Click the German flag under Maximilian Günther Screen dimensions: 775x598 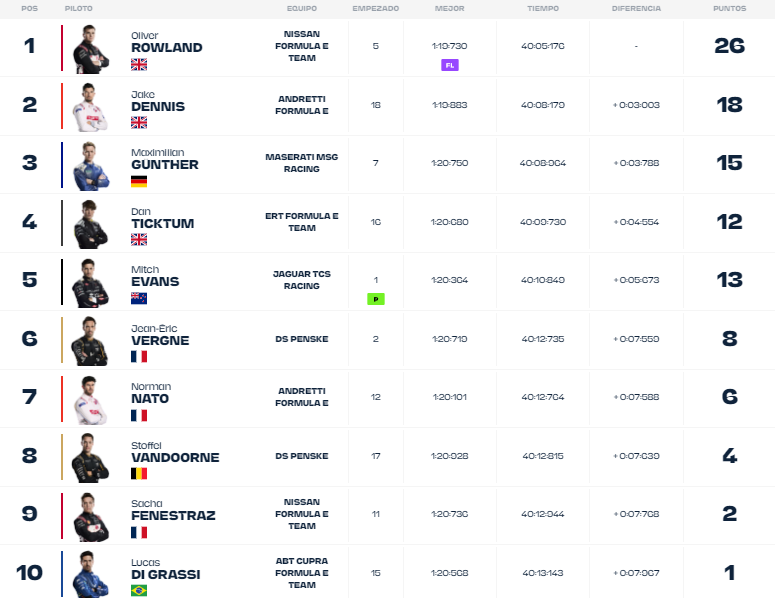[139, 181]
